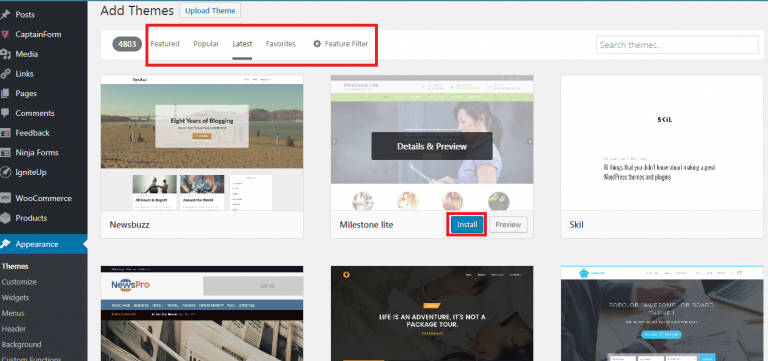Open the adventure travel theme thumbnail
Image resolution: width=768 pixels, height=361 pixels.
tap(432, 313)
